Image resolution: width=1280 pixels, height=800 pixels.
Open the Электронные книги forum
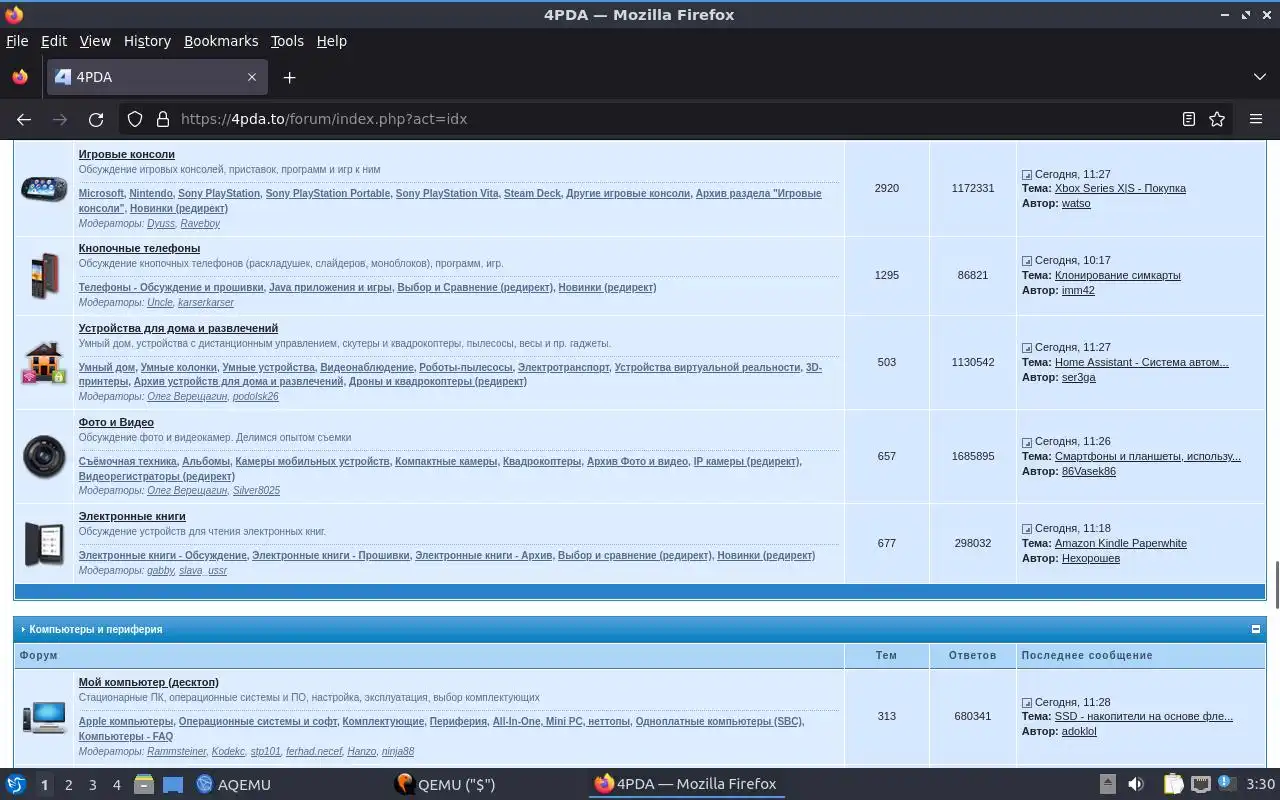(x=132, y=516)
